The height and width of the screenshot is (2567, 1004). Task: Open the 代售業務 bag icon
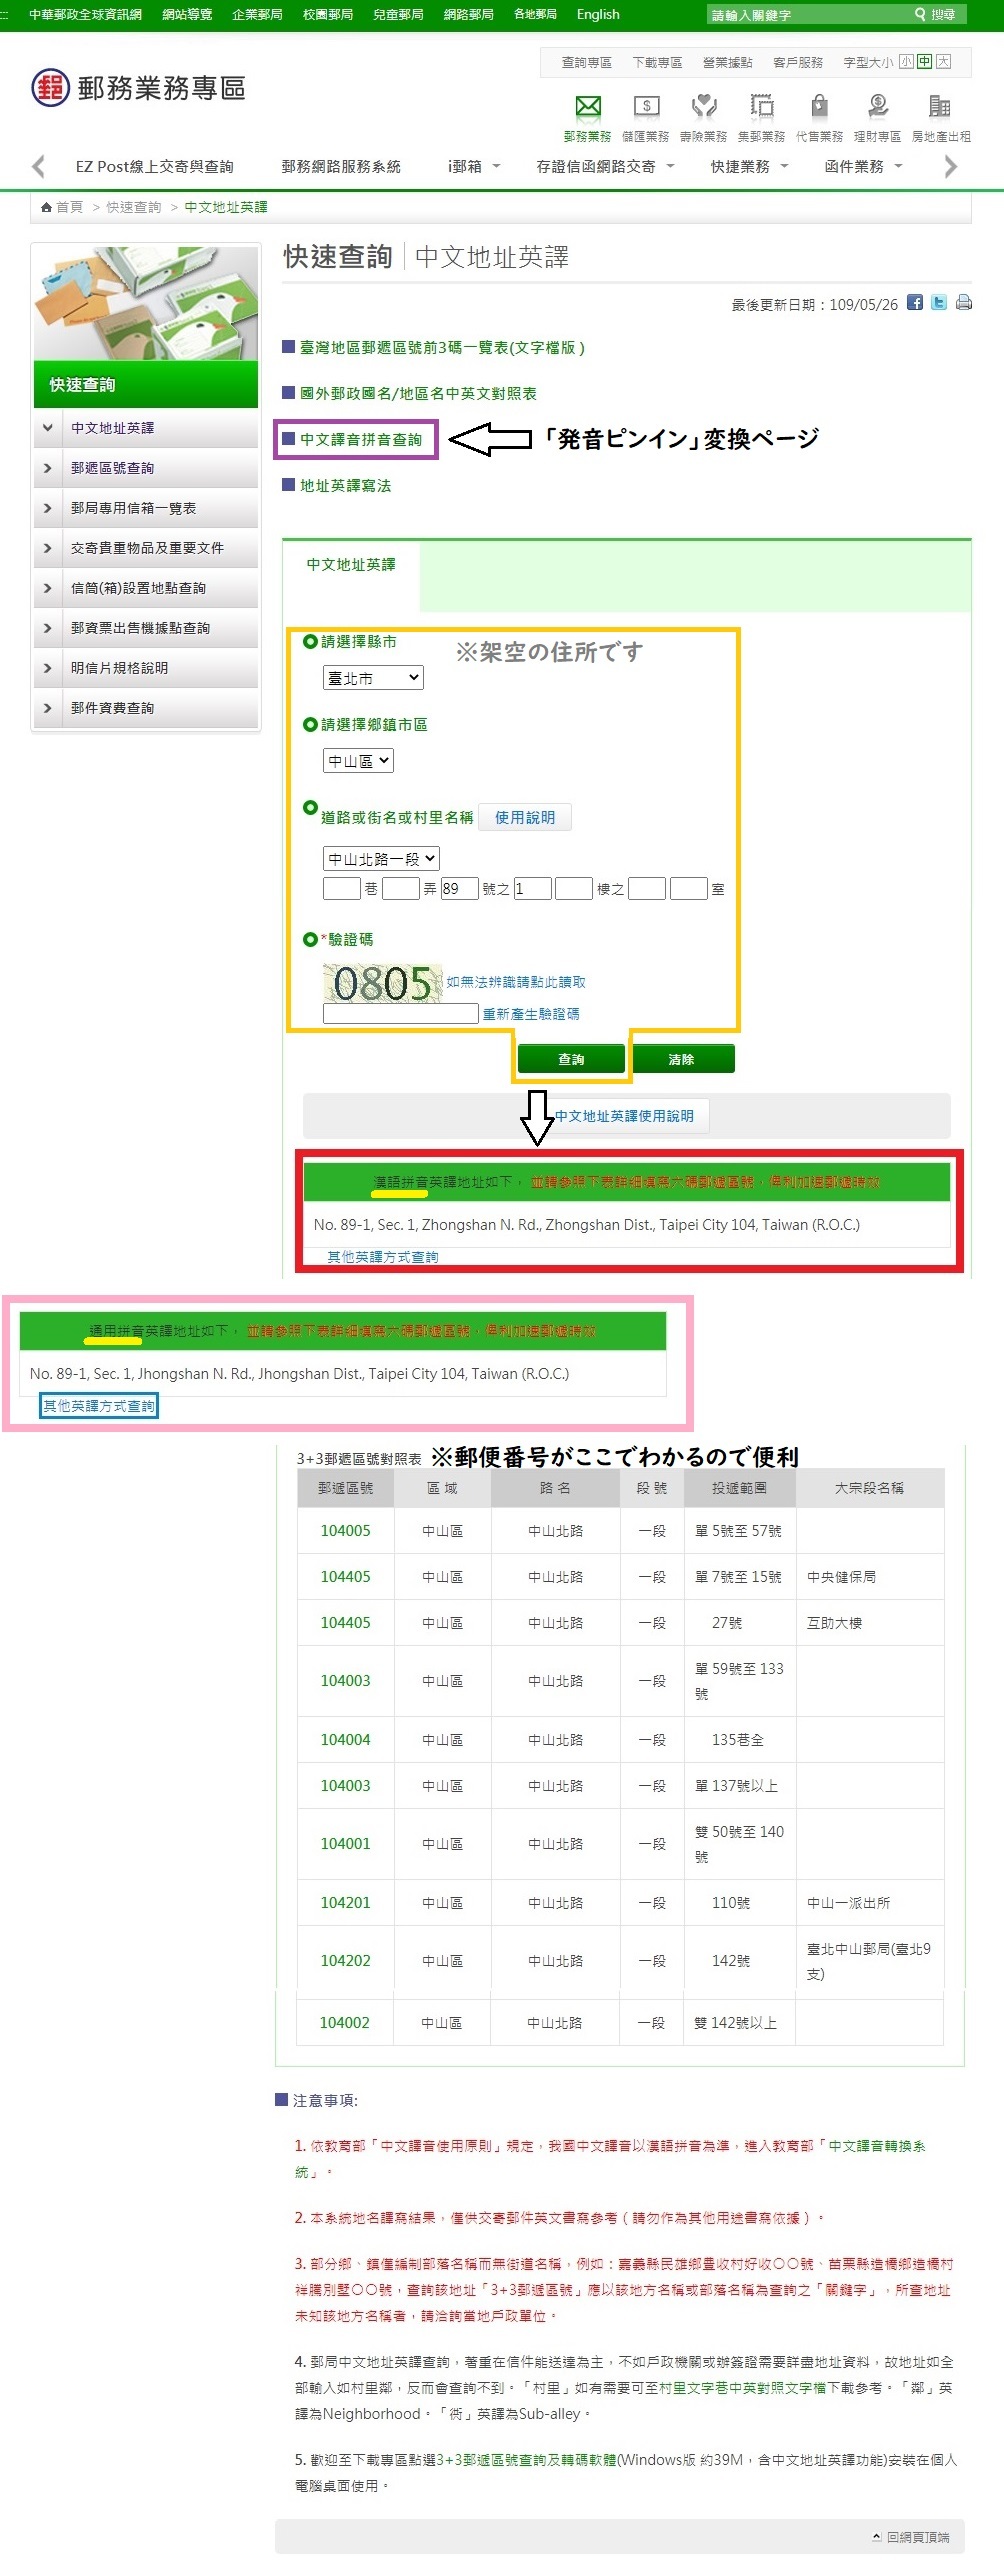pyautogui.click(x=819, y=106)
